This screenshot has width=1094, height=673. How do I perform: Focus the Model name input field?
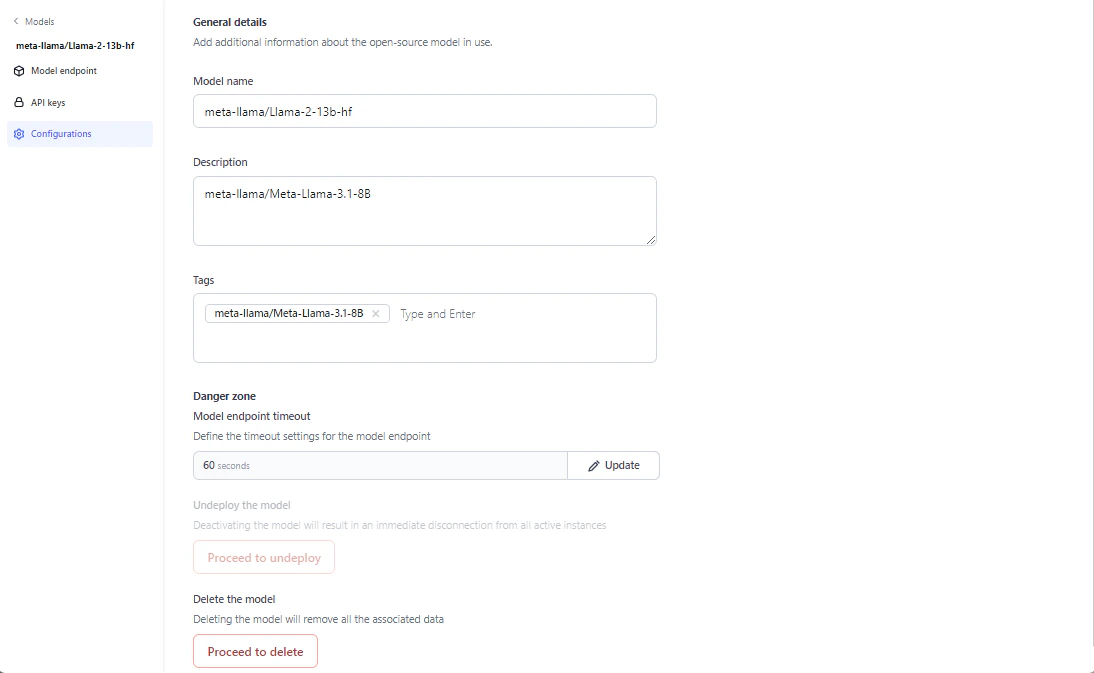click(x=424, y=111)
